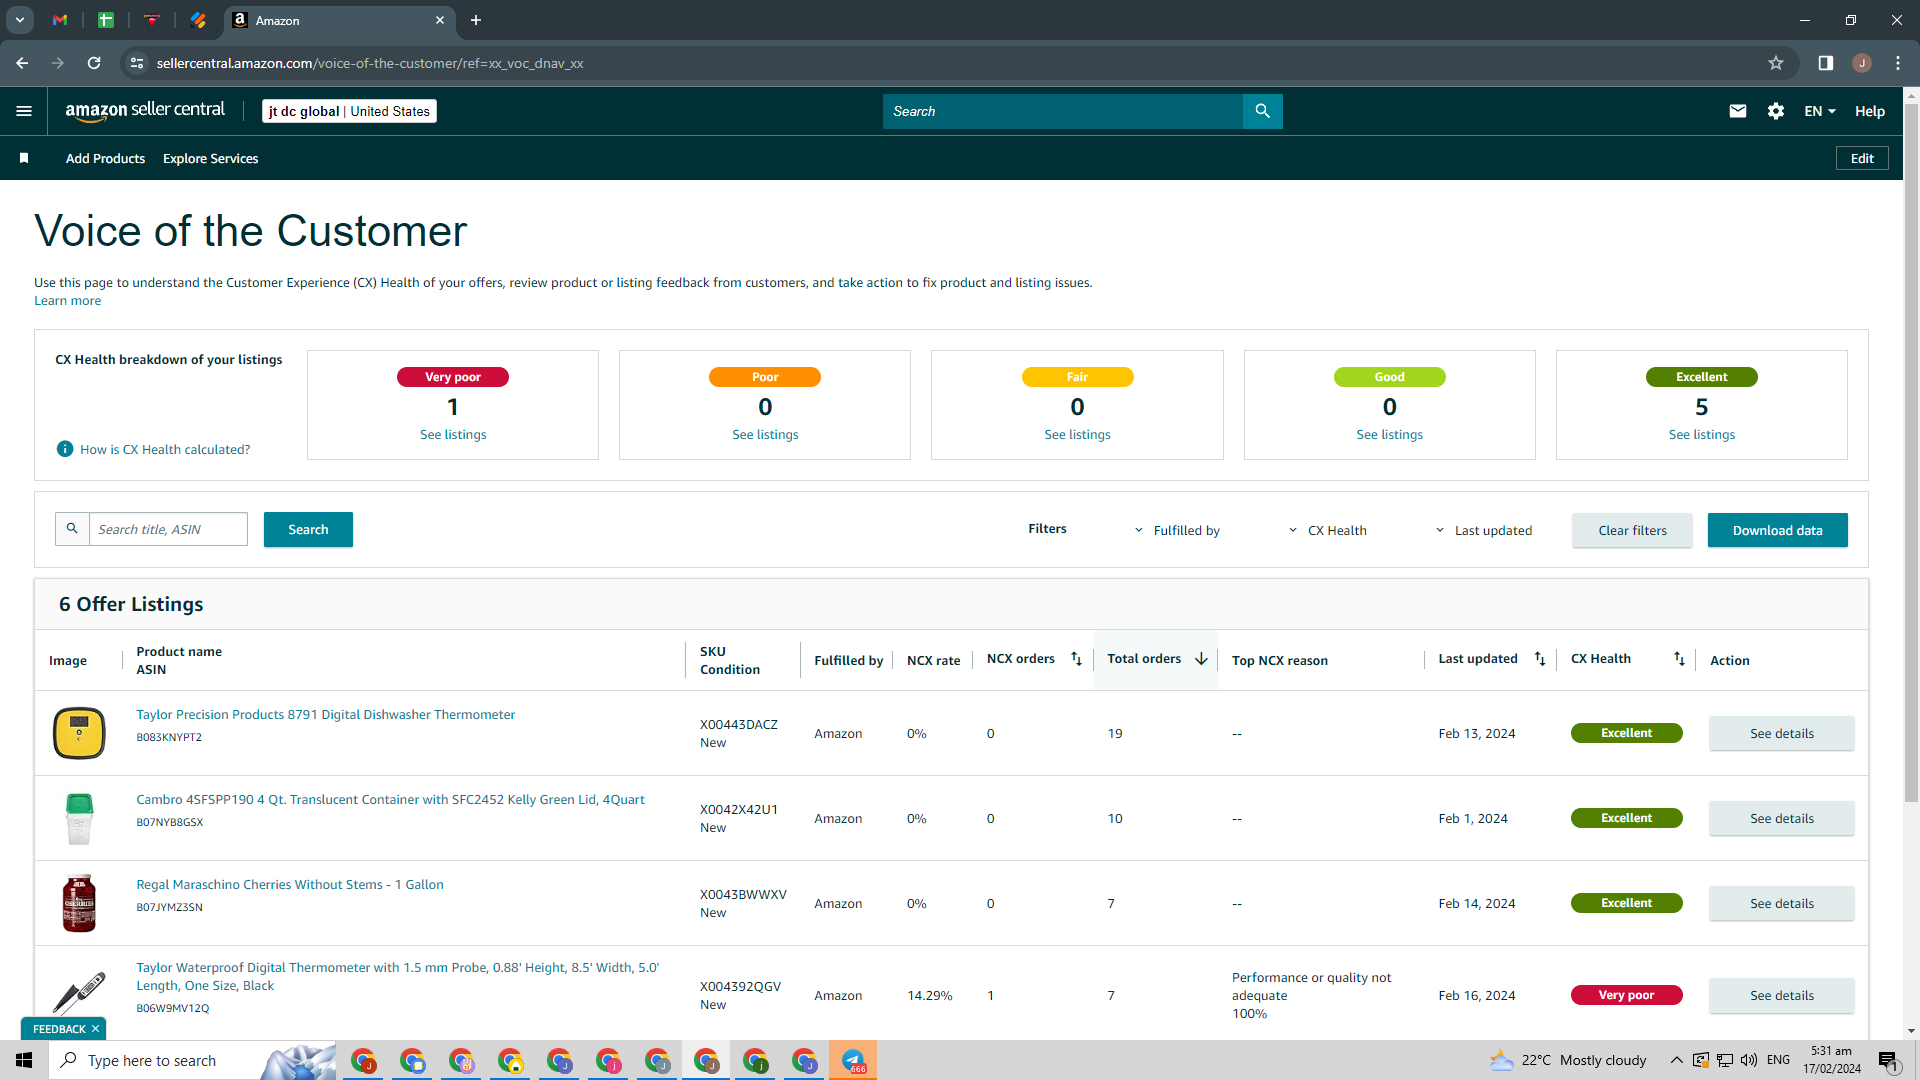
Task: Open the Chrome profile avatar
Action: click(1862, 63)
